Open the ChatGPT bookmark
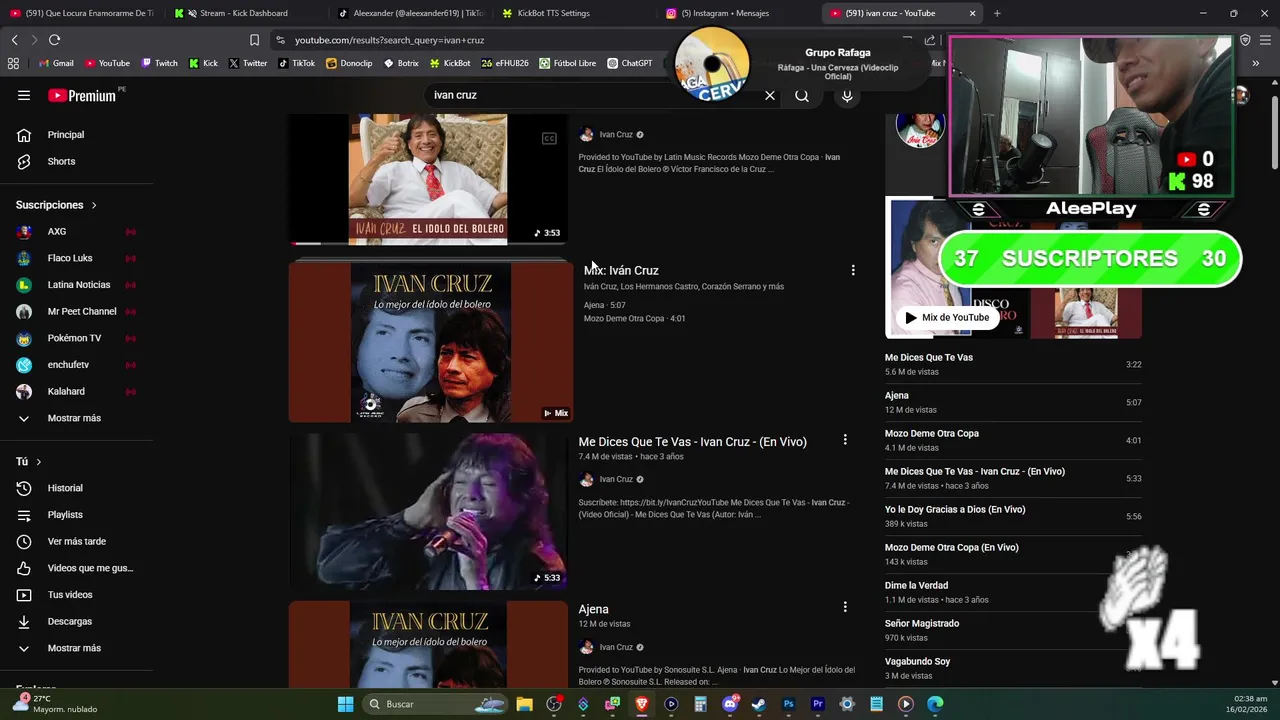 pyautogui.click(x=629, y=63)
